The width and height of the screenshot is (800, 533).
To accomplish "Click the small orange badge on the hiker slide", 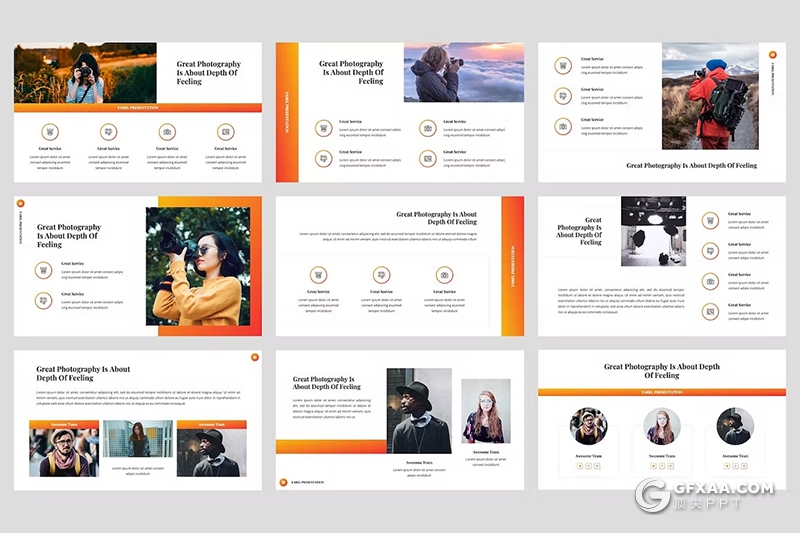I will (x=773, y=56).
